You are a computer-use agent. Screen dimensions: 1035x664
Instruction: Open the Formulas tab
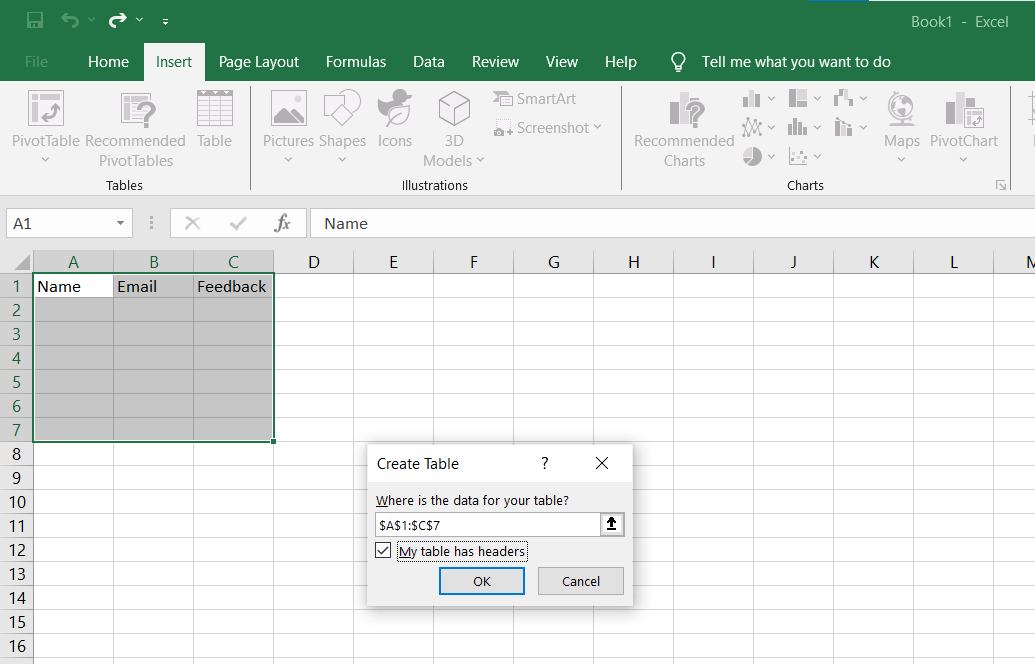[356, 61]
